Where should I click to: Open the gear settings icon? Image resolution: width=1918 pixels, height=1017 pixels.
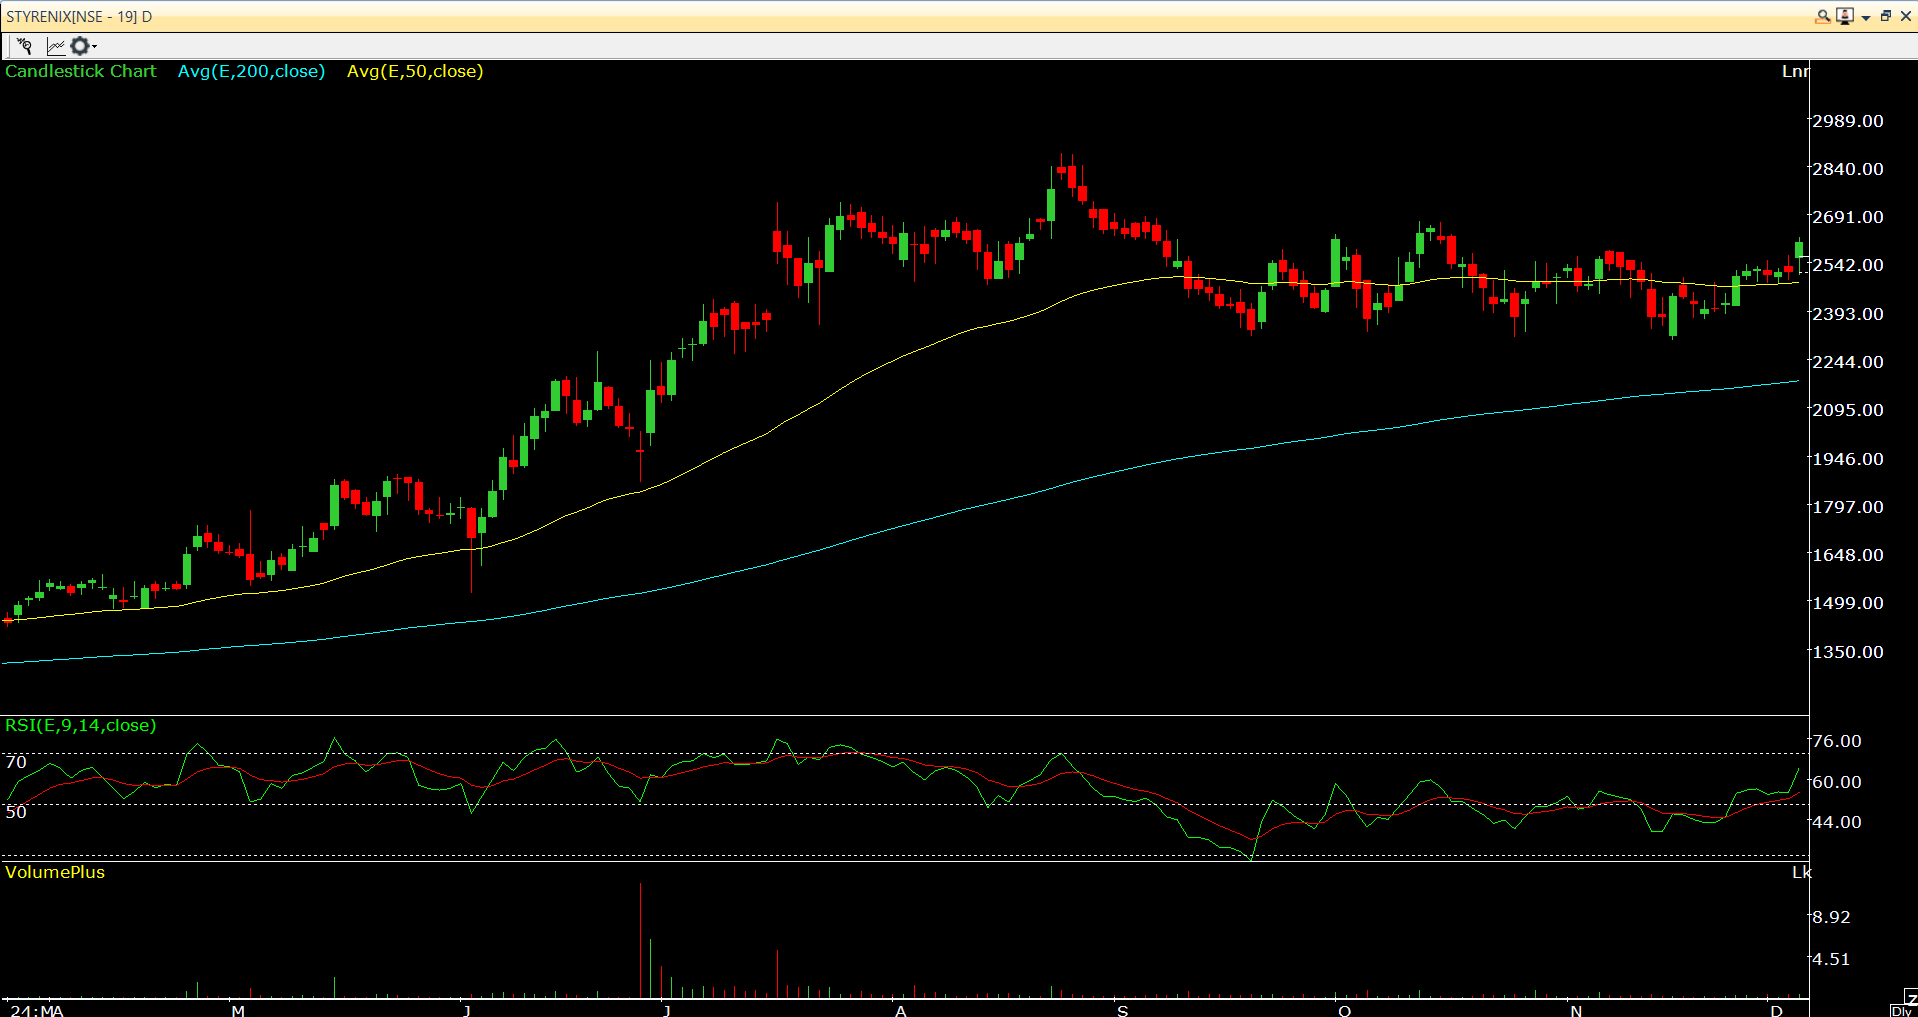pos(79,46)
